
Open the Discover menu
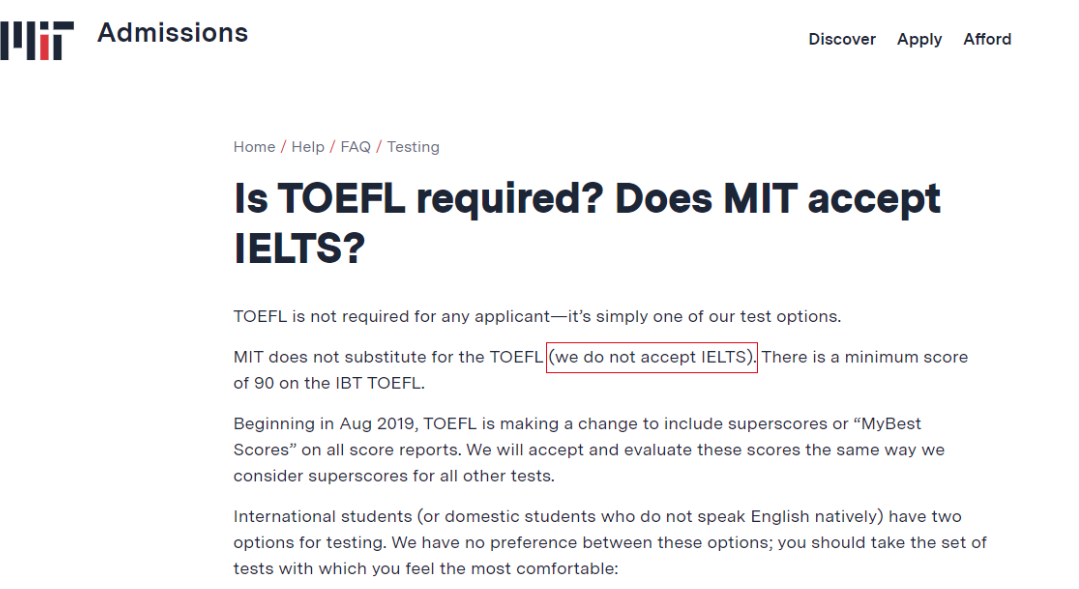[842, 39]
